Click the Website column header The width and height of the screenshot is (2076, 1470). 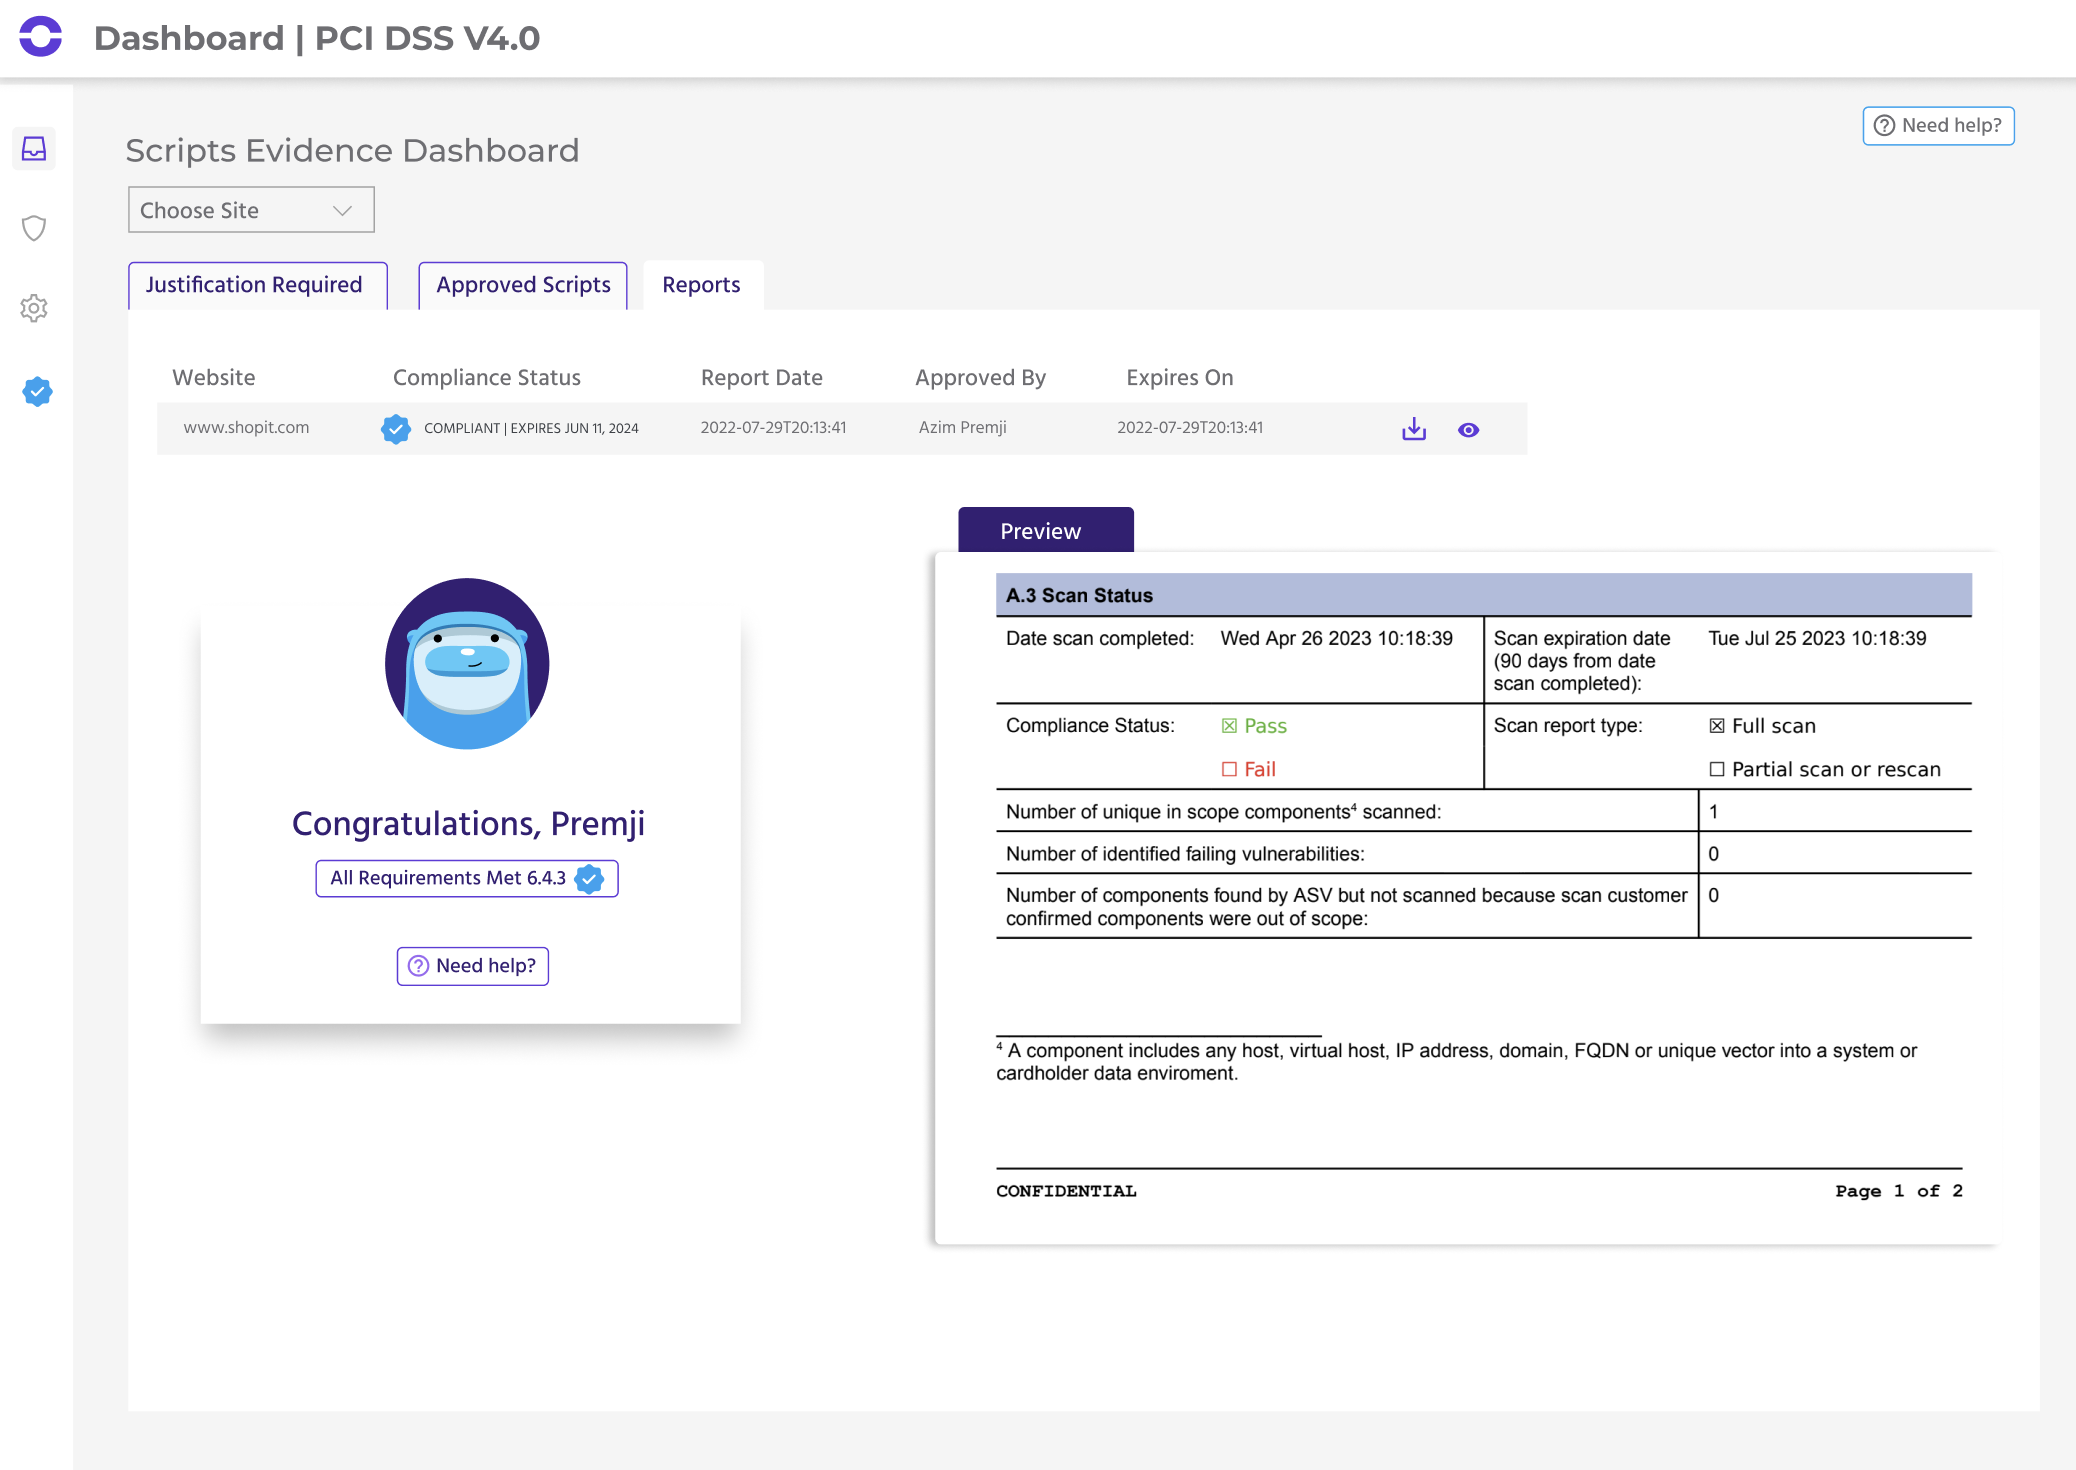point(214,377)
